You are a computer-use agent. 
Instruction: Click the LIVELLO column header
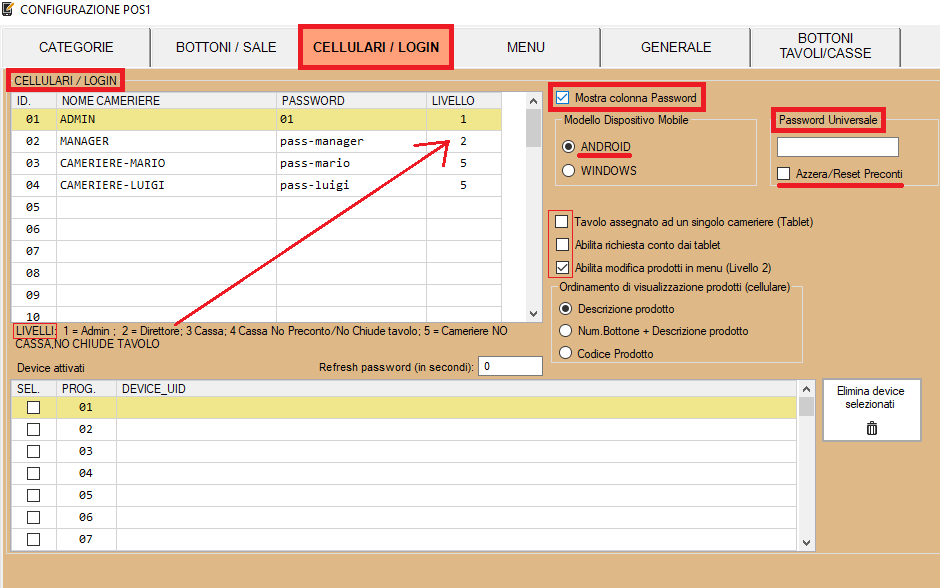point(464,101)
